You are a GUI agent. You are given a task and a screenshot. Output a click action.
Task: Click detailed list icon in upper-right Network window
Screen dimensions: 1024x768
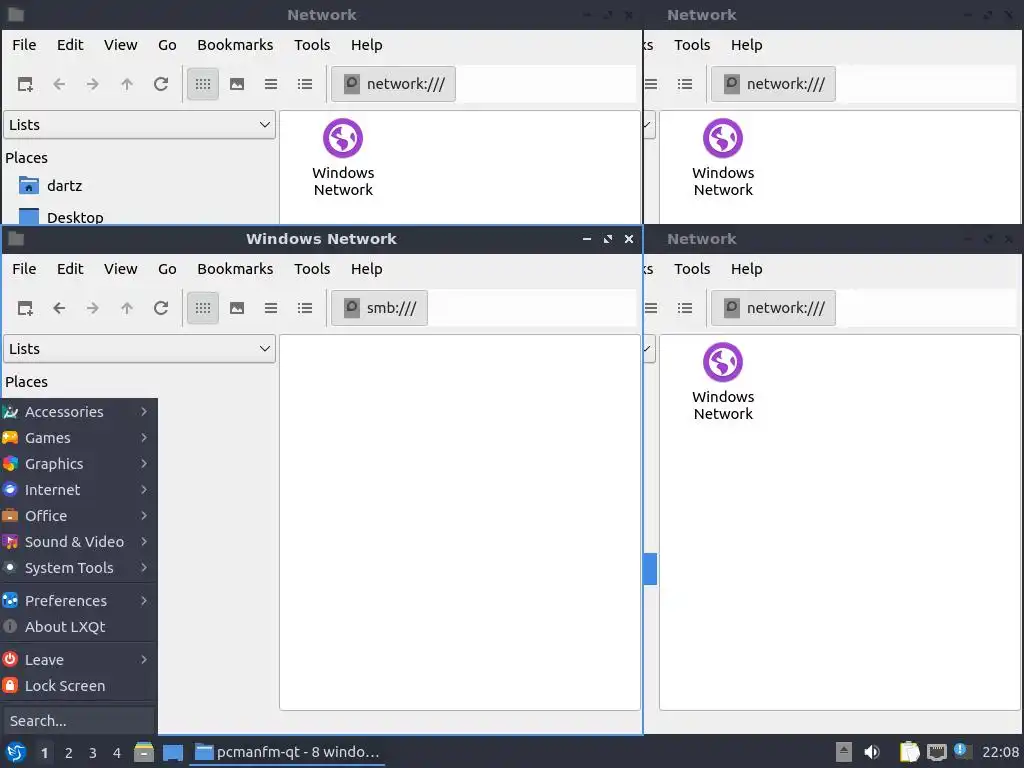click(685, 84)
